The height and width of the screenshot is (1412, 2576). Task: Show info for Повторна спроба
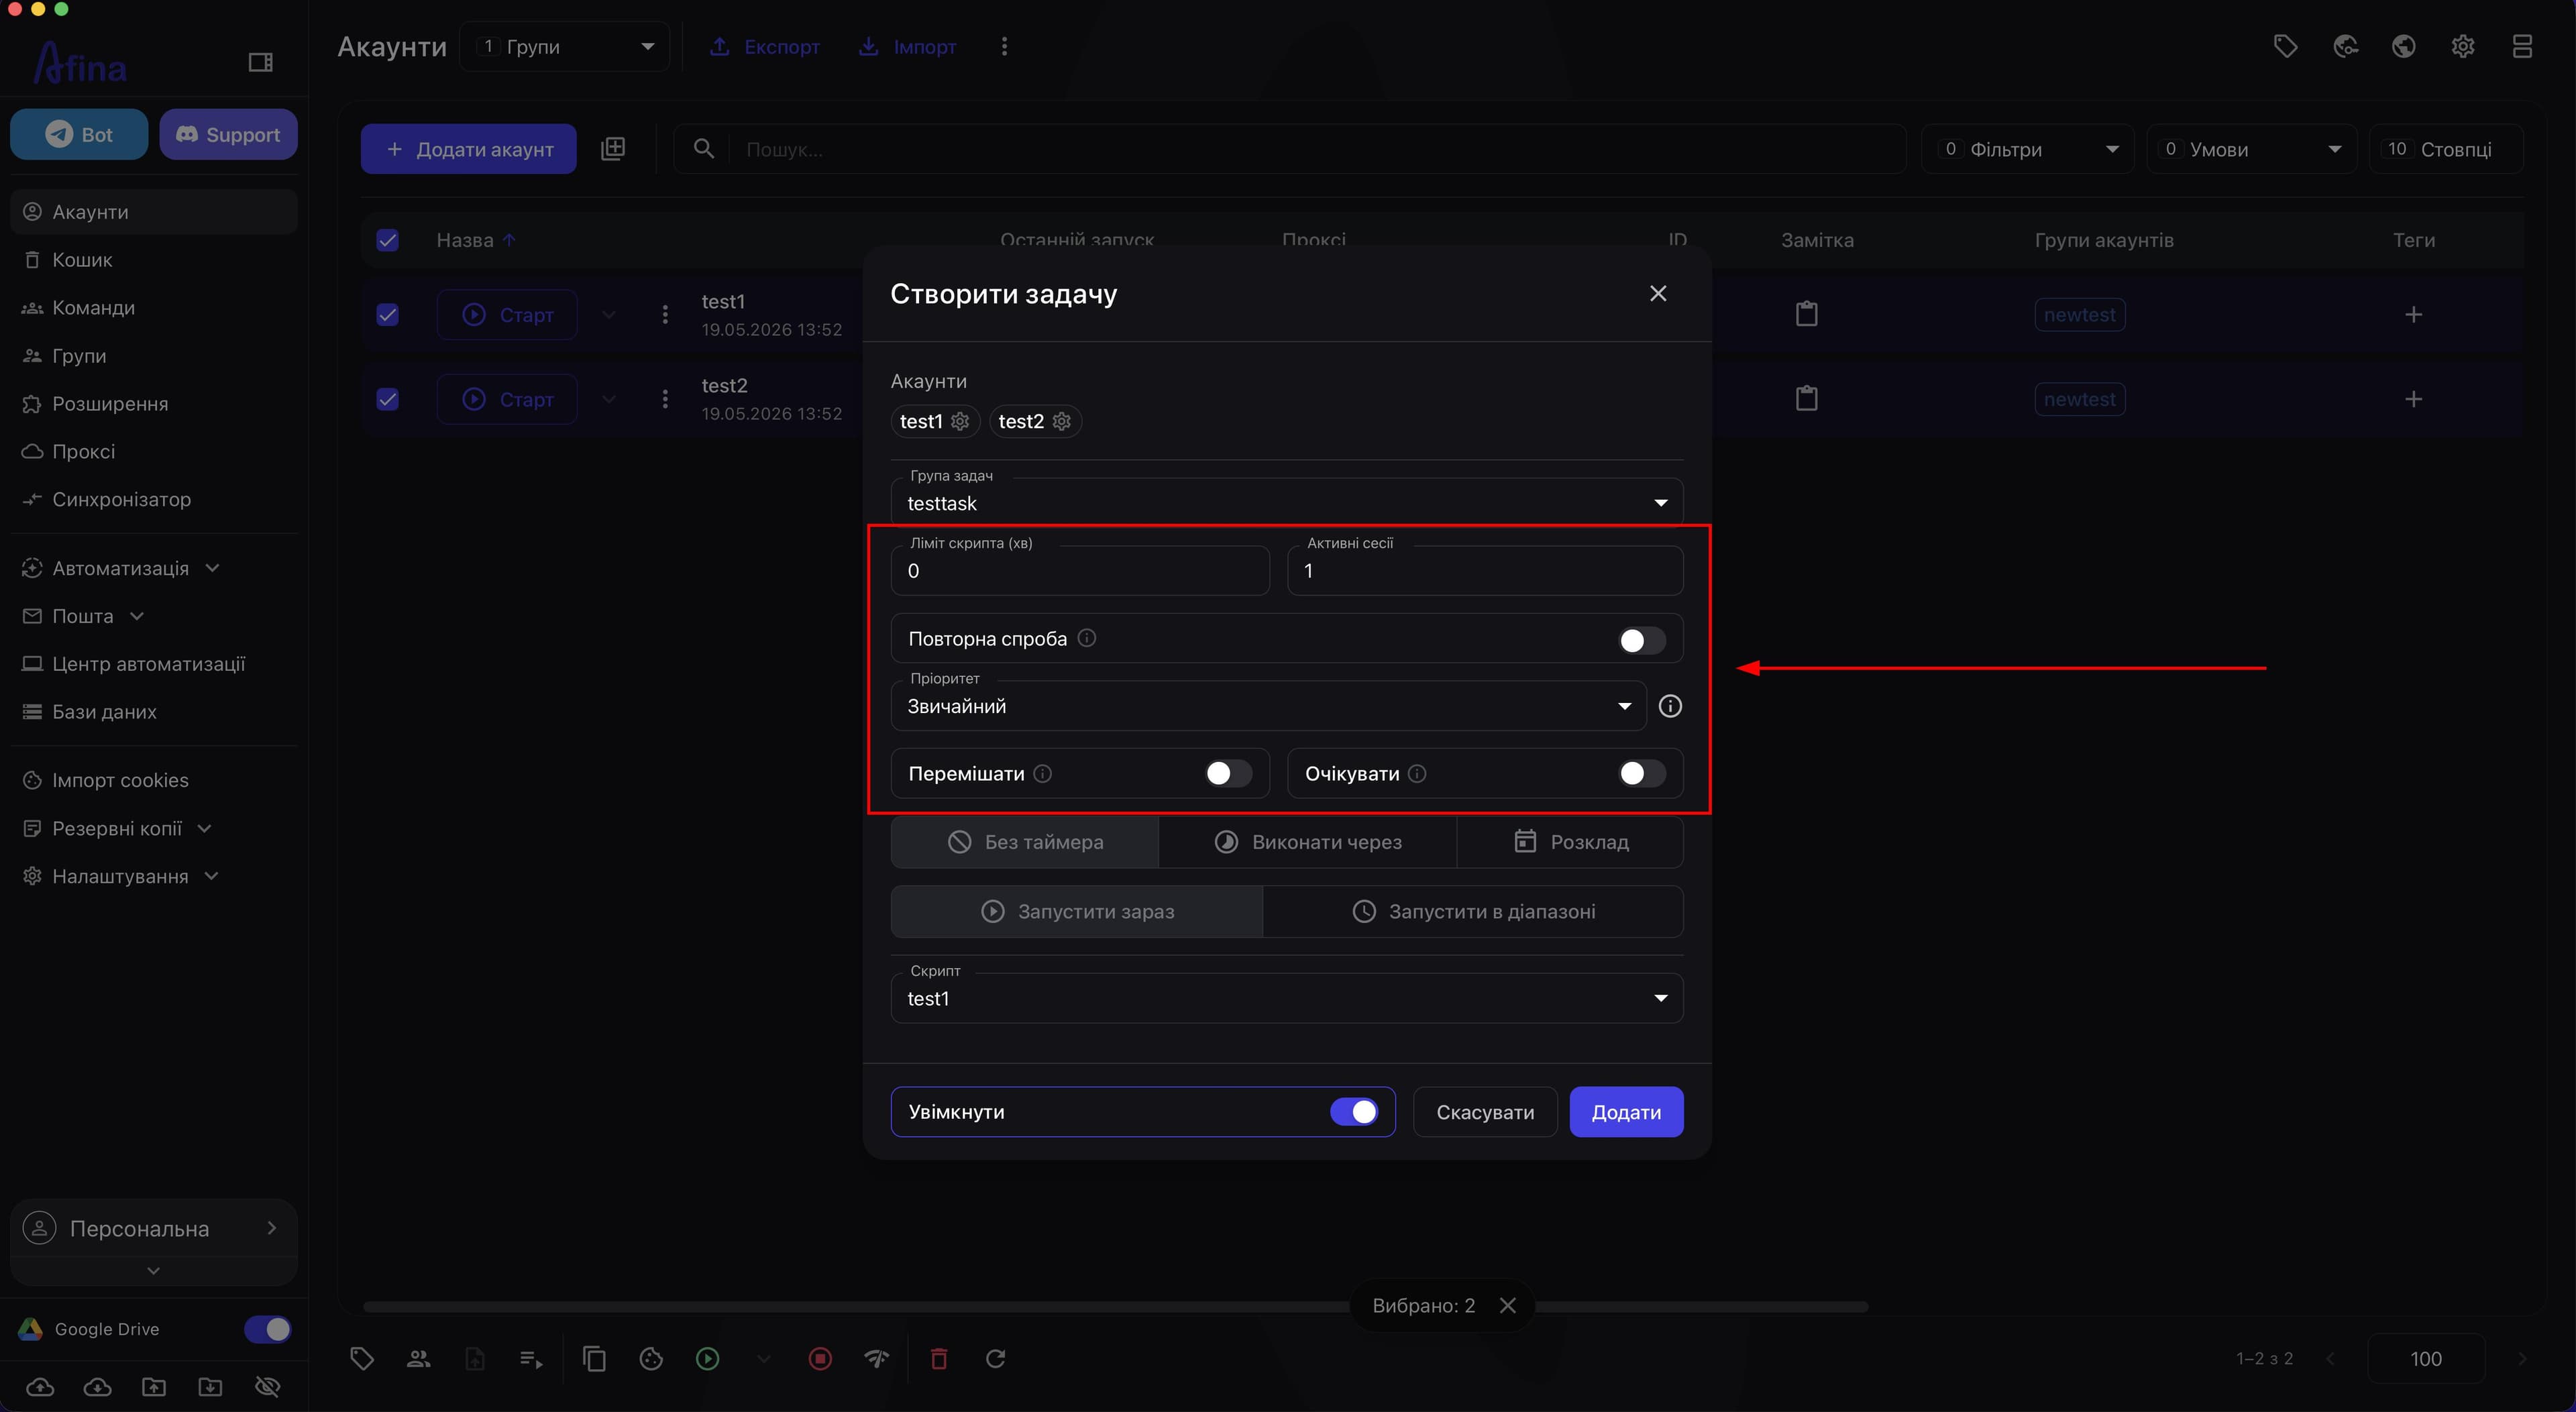coord(1087,638)
